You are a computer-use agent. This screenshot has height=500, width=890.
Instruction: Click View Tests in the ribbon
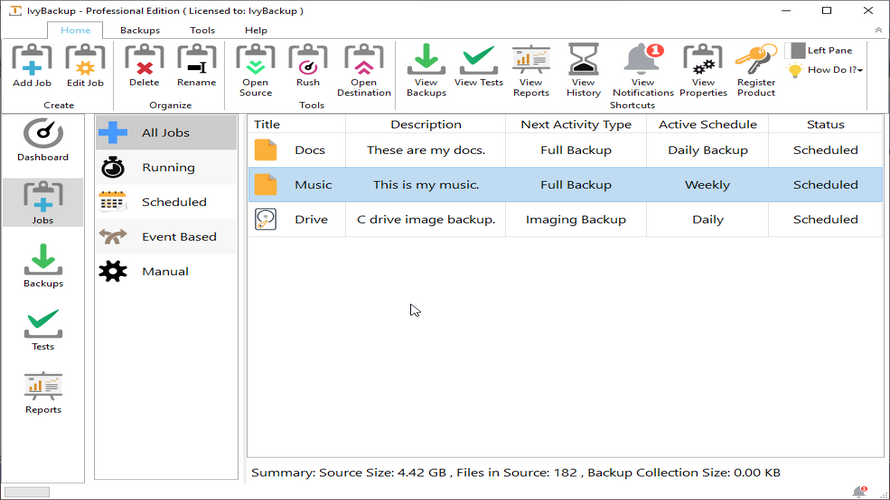(478, 66)
